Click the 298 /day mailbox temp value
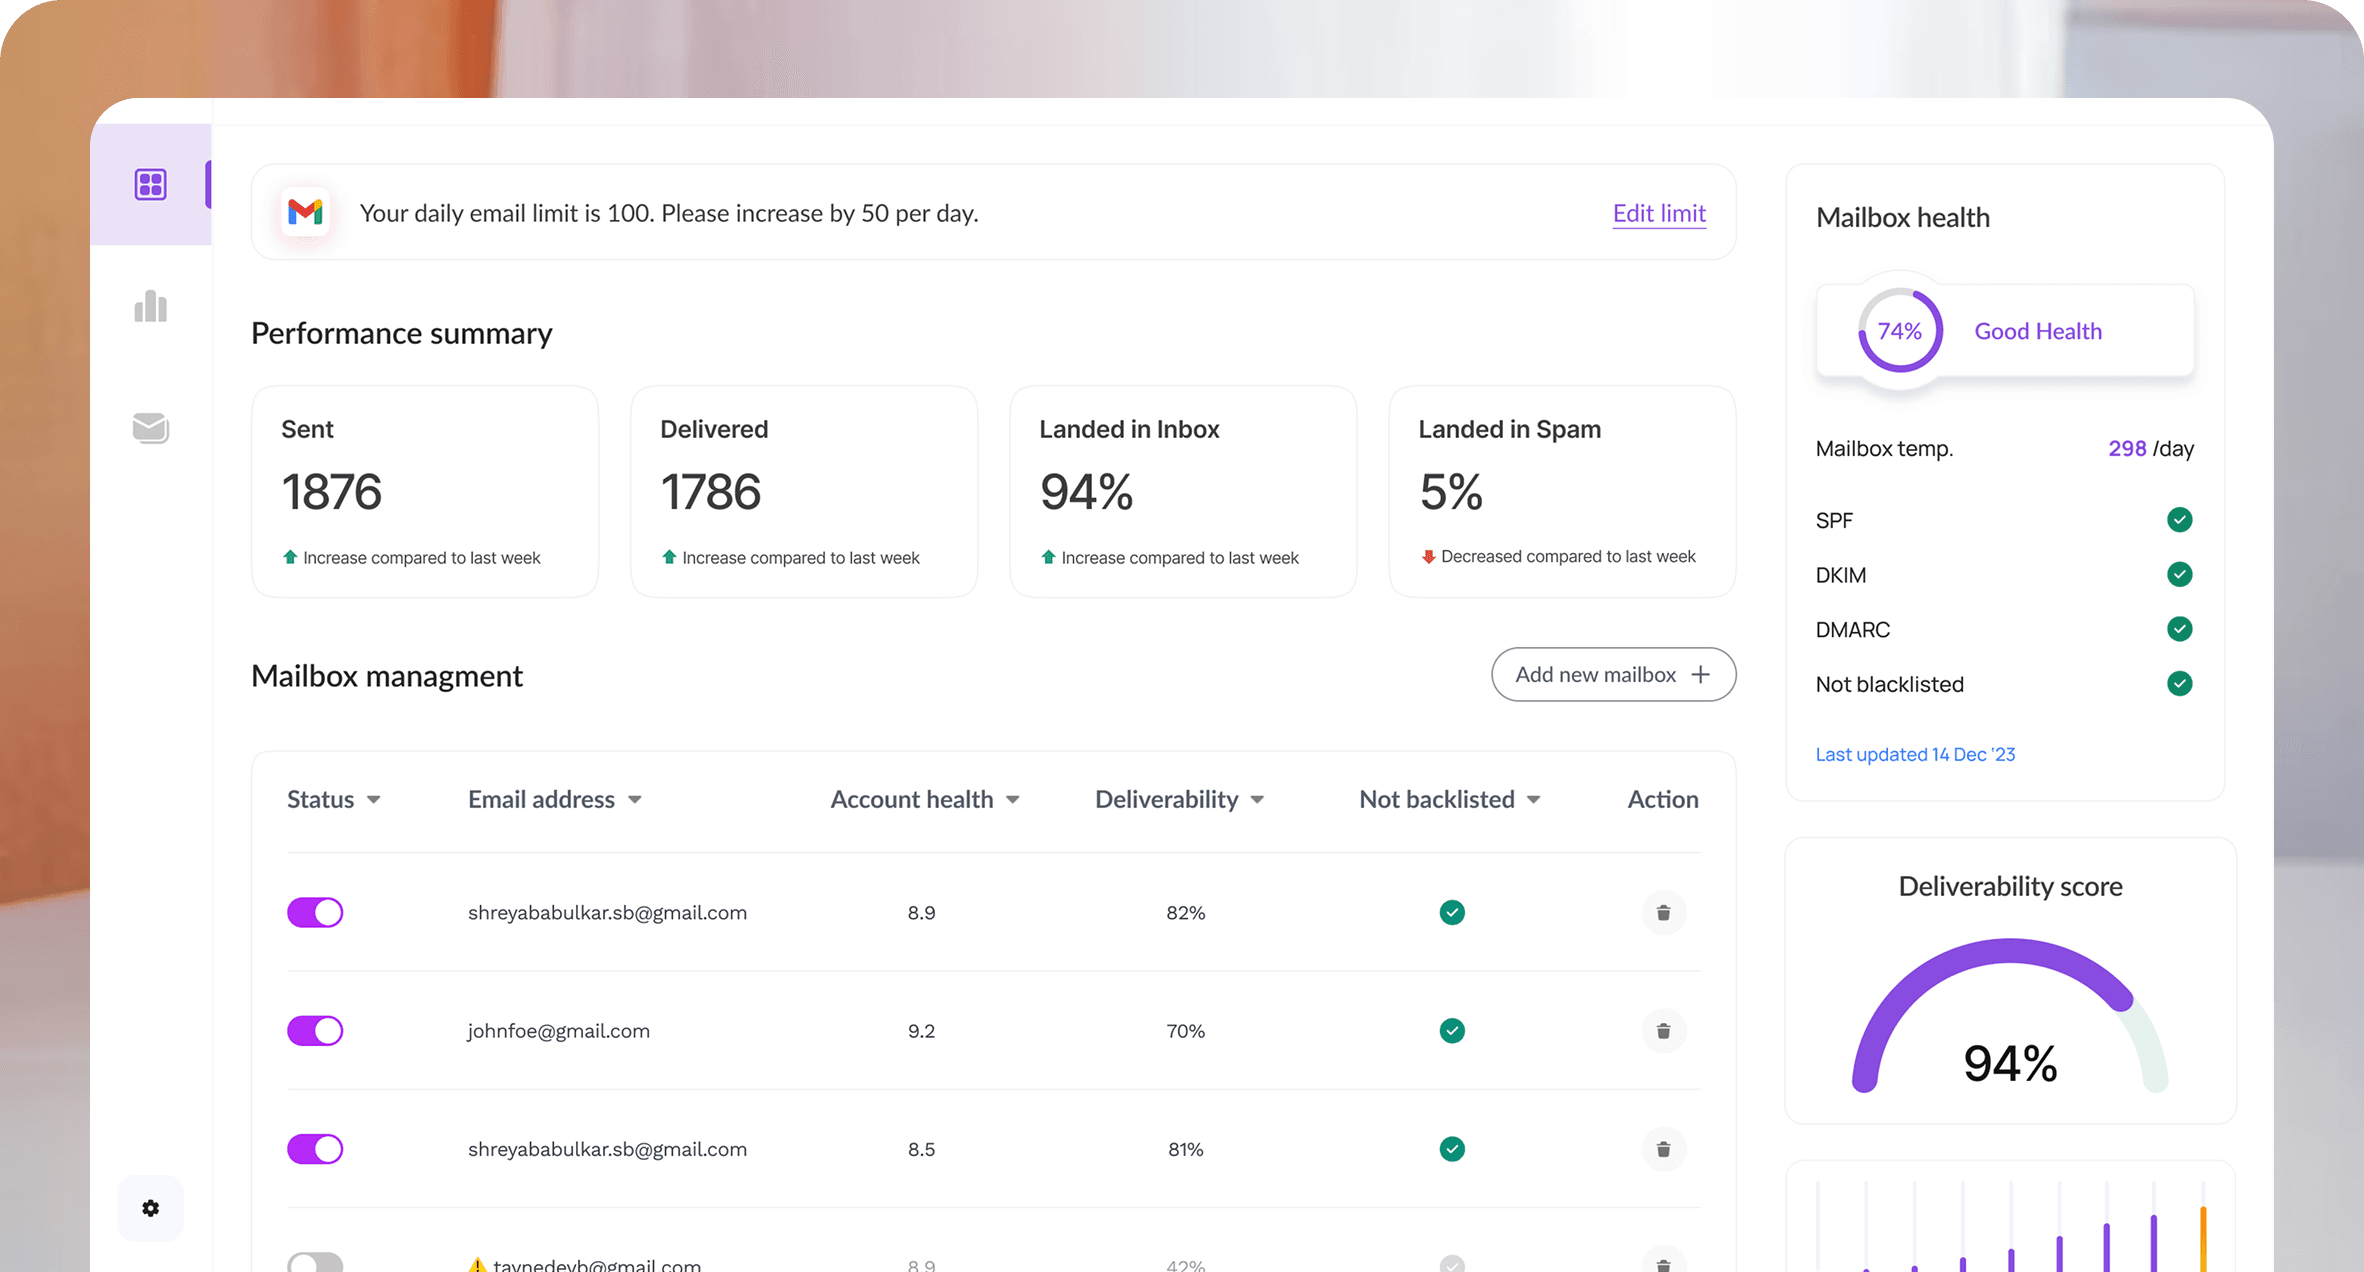The image size is (2364, 1272). (x=2151, y=448)
